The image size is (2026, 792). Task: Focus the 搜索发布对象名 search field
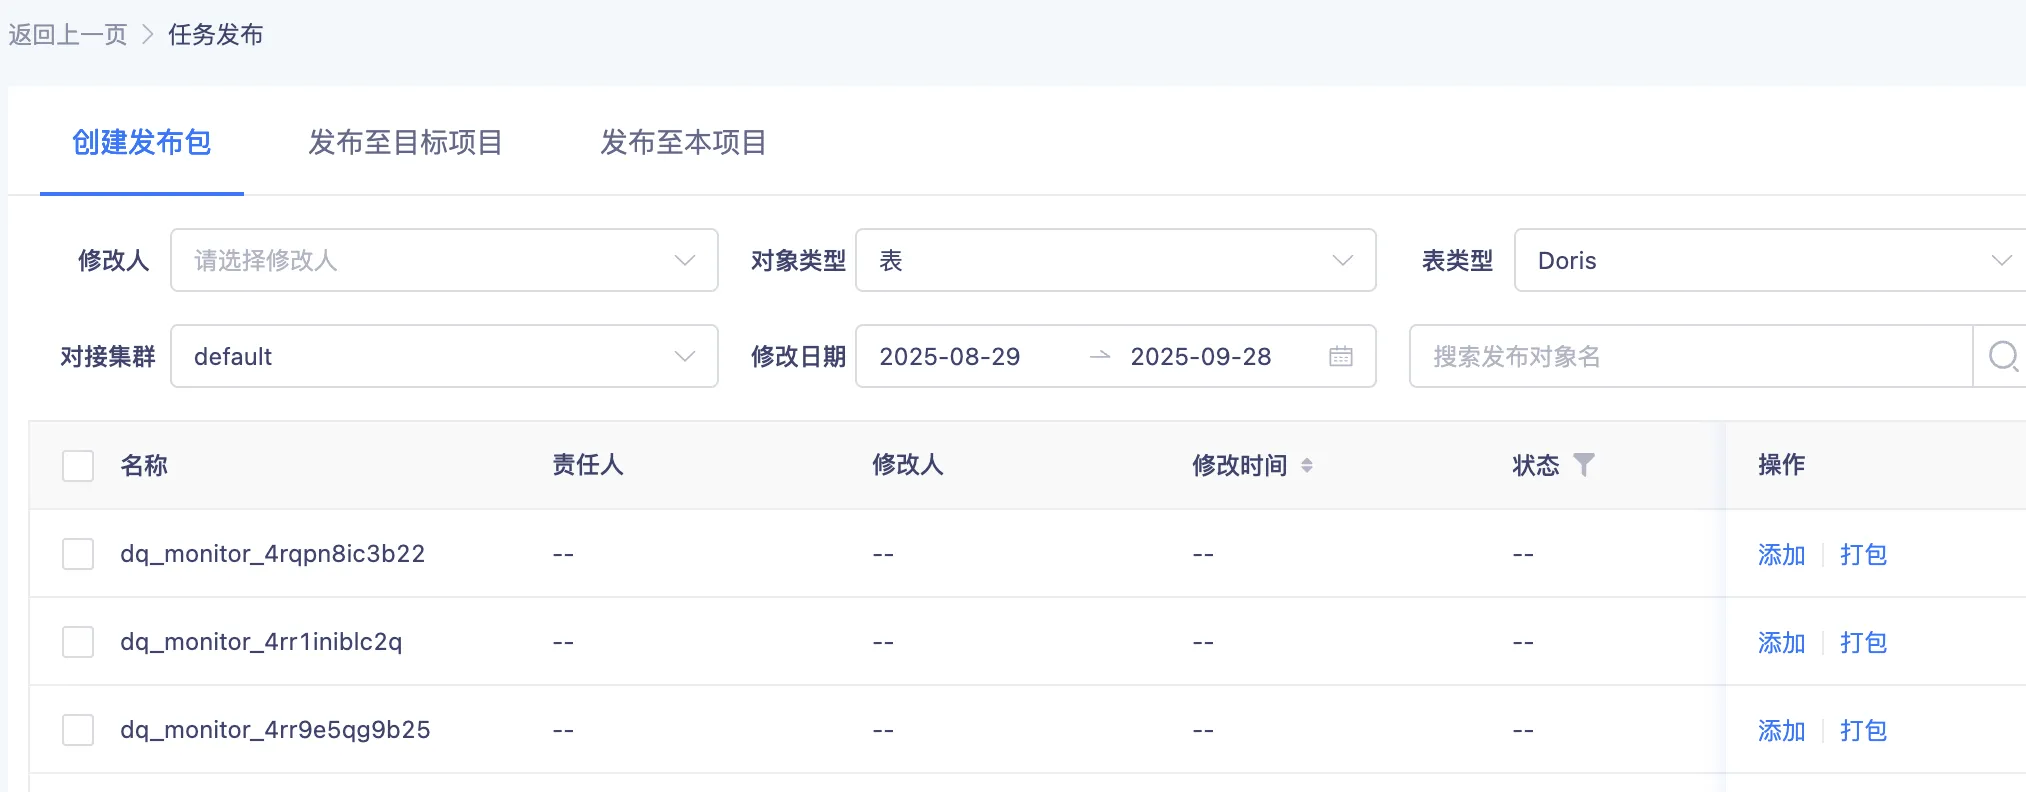click(1690, 356)
